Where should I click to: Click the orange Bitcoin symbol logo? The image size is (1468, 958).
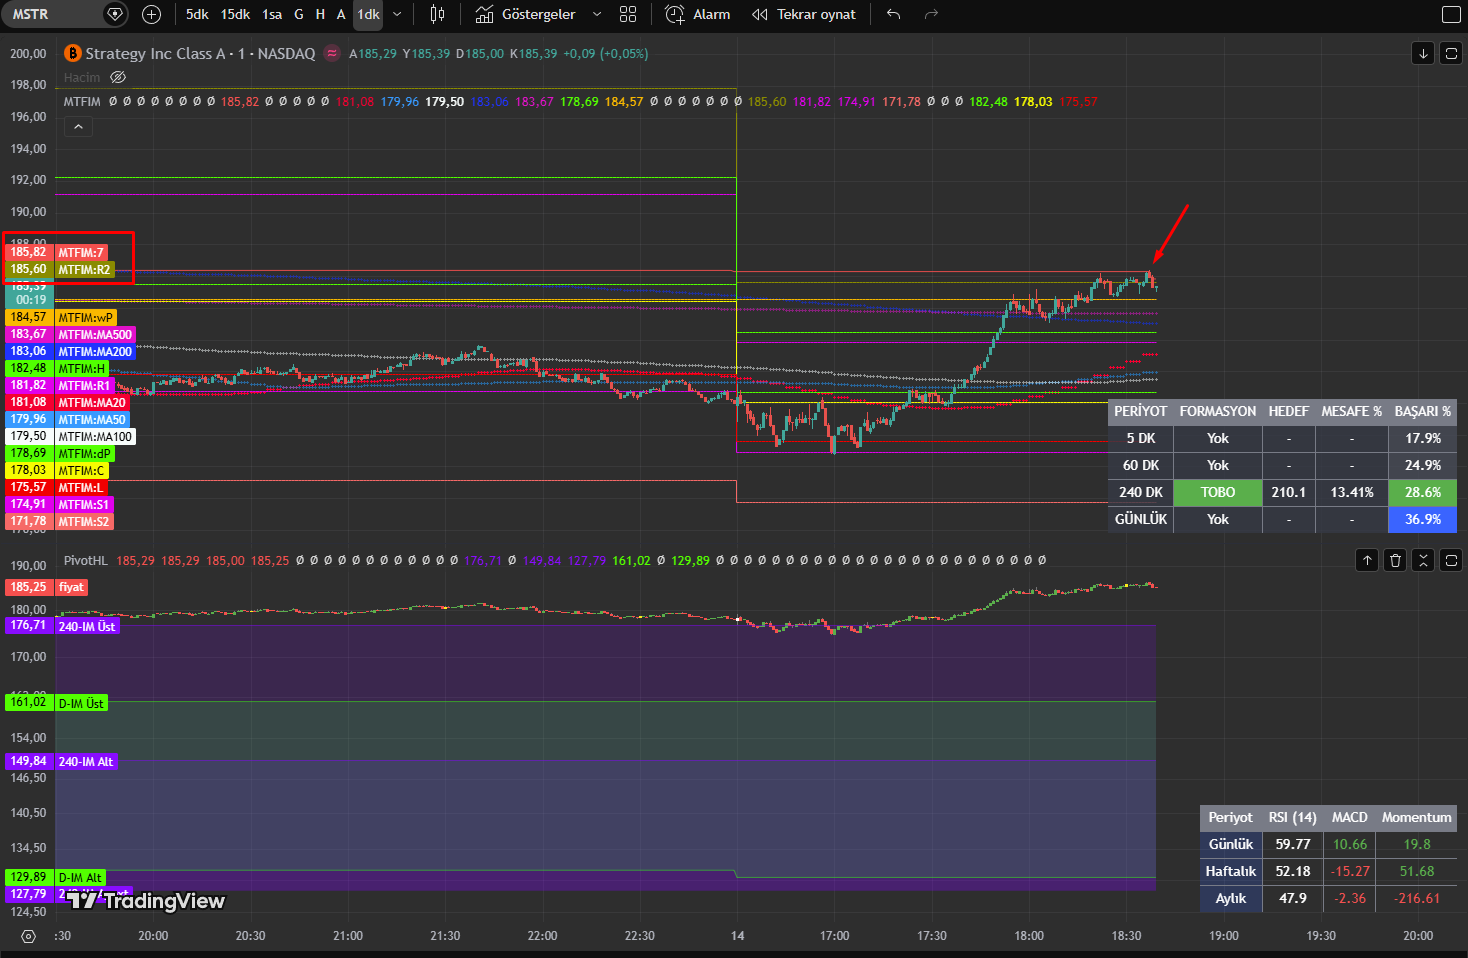72,53
